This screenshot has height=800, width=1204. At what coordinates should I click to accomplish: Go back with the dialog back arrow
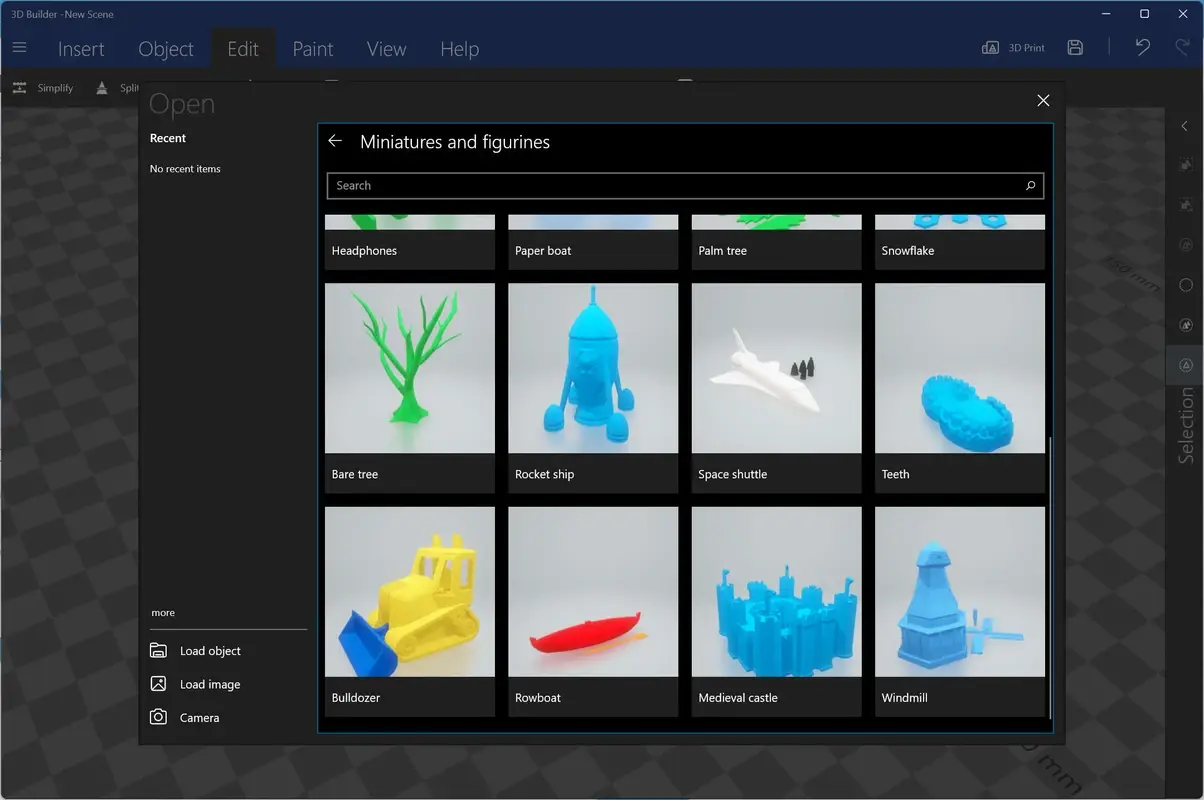coord(335,141)
